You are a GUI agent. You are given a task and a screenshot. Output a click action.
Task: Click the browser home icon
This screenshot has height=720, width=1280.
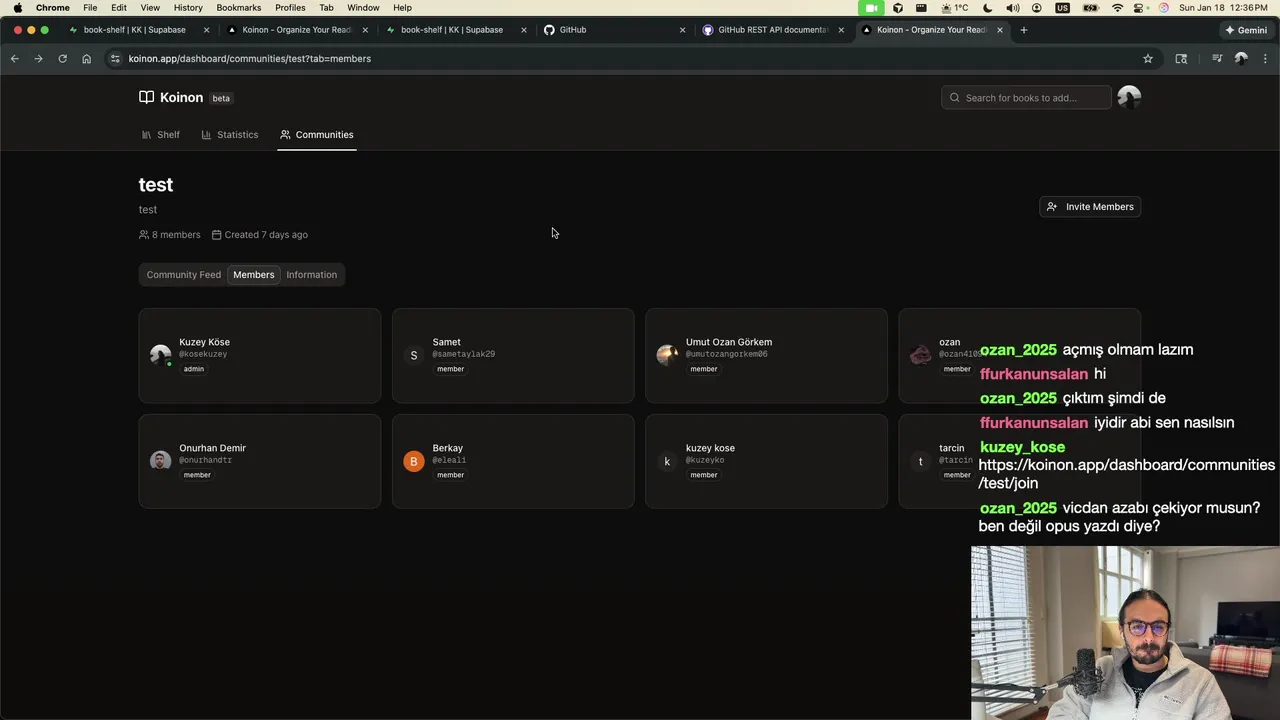pos(86,59)
